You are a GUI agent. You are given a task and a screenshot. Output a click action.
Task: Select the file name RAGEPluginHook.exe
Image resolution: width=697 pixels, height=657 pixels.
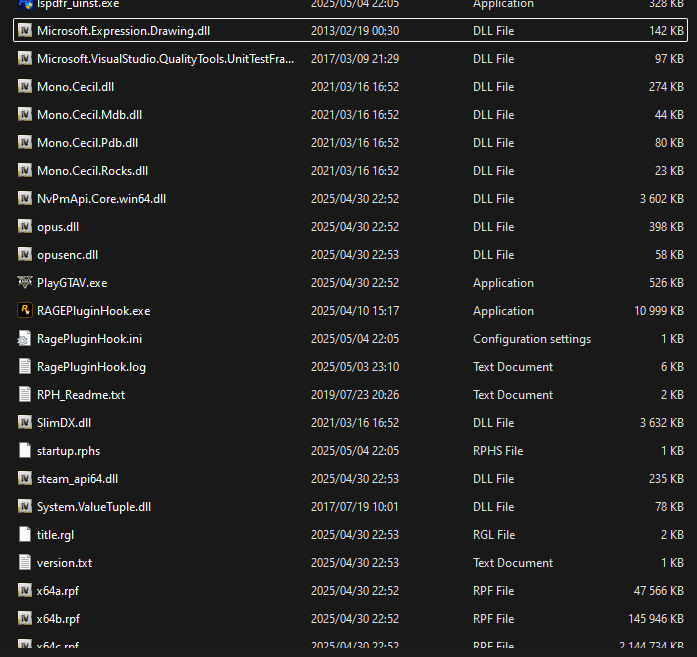[93, 311]
